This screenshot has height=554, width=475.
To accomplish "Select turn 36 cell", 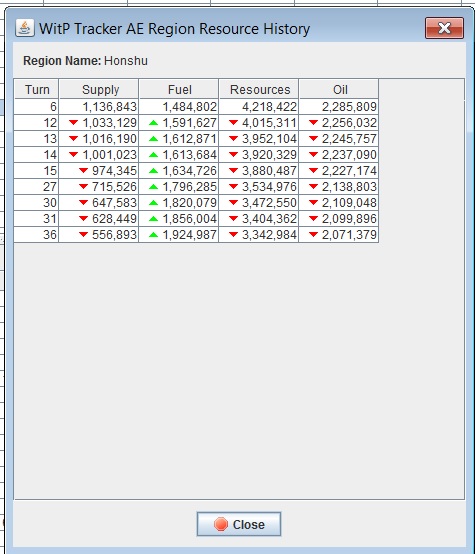I will point(36,235).
